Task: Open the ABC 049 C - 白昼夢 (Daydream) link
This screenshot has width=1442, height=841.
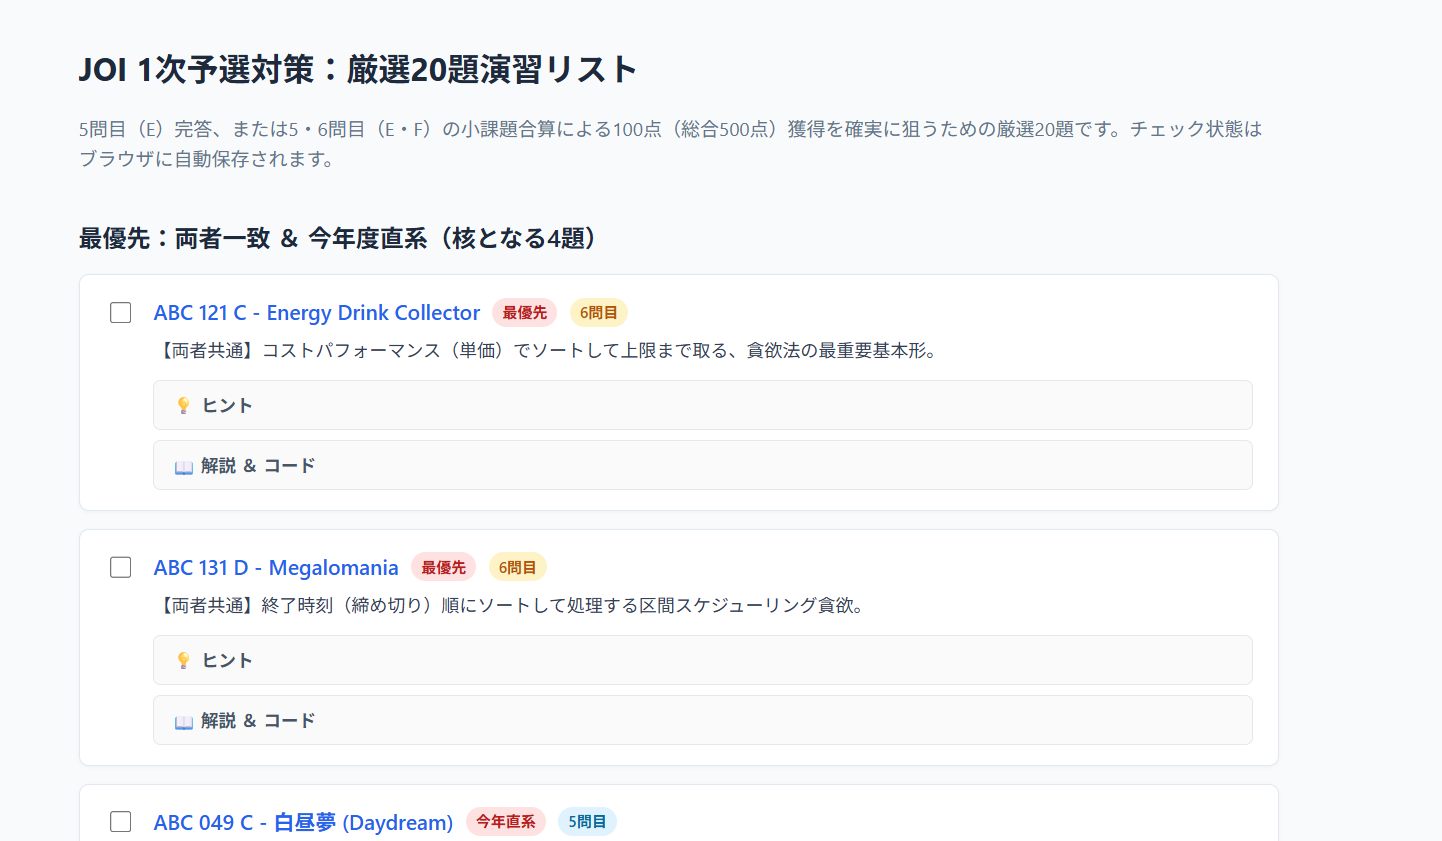Action: pyautogui.click(x=304, y=822)
